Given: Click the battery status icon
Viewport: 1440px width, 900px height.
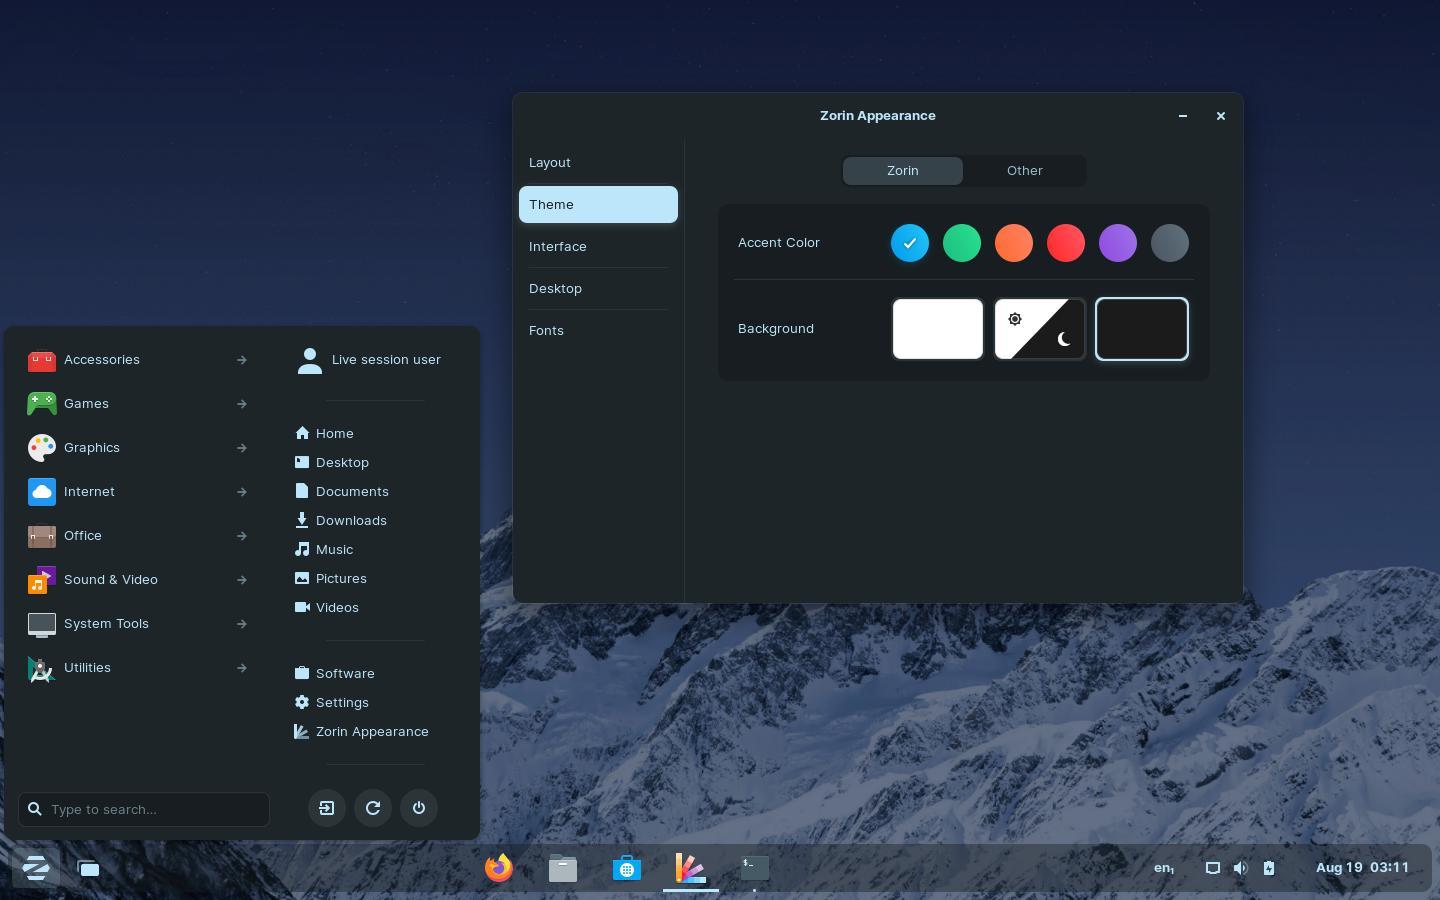Looking at the screenshot, I should click(x=1269, y=868).
